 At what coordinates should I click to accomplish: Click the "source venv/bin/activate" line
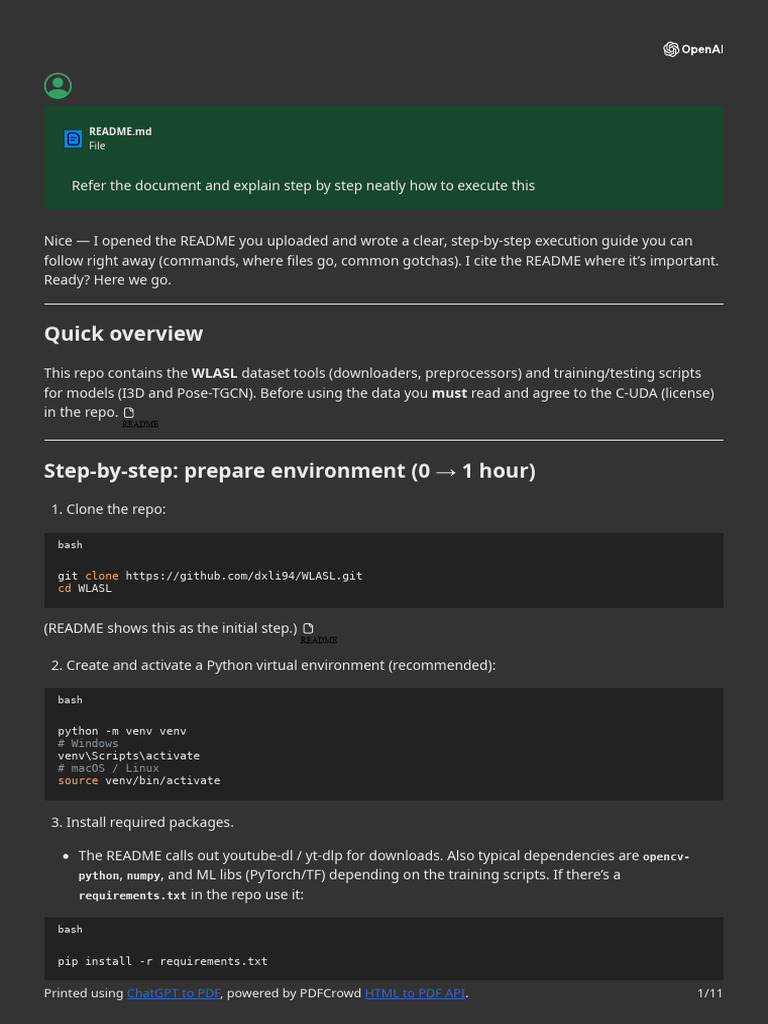139,780
